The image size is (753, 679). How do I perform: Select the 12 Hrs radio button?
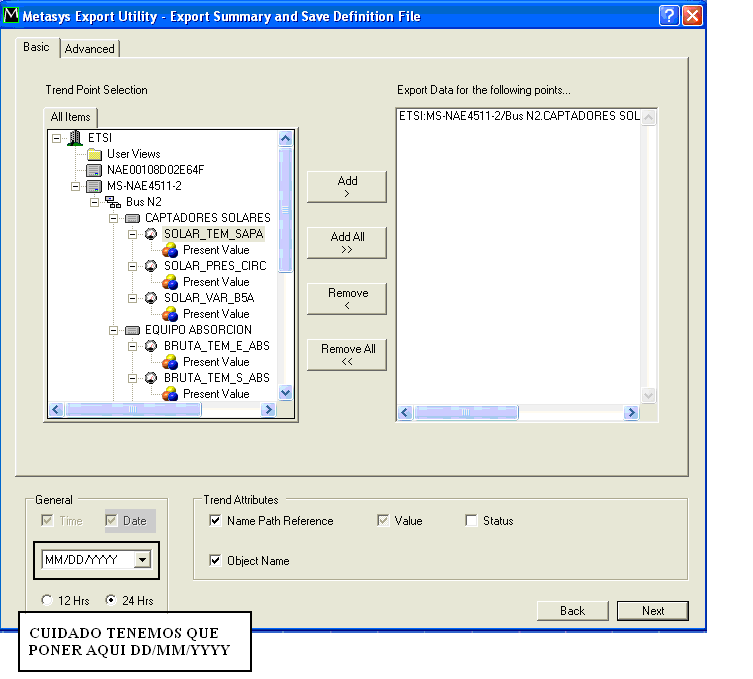point(47,600)
